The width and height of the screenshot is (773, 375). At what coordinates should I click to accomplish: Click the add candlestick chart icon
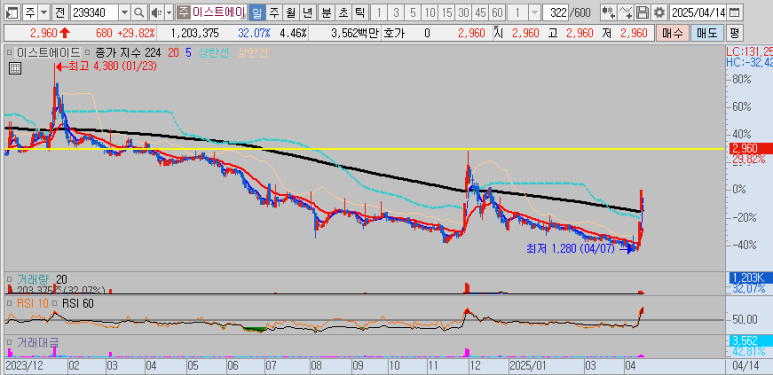[608, 12]
